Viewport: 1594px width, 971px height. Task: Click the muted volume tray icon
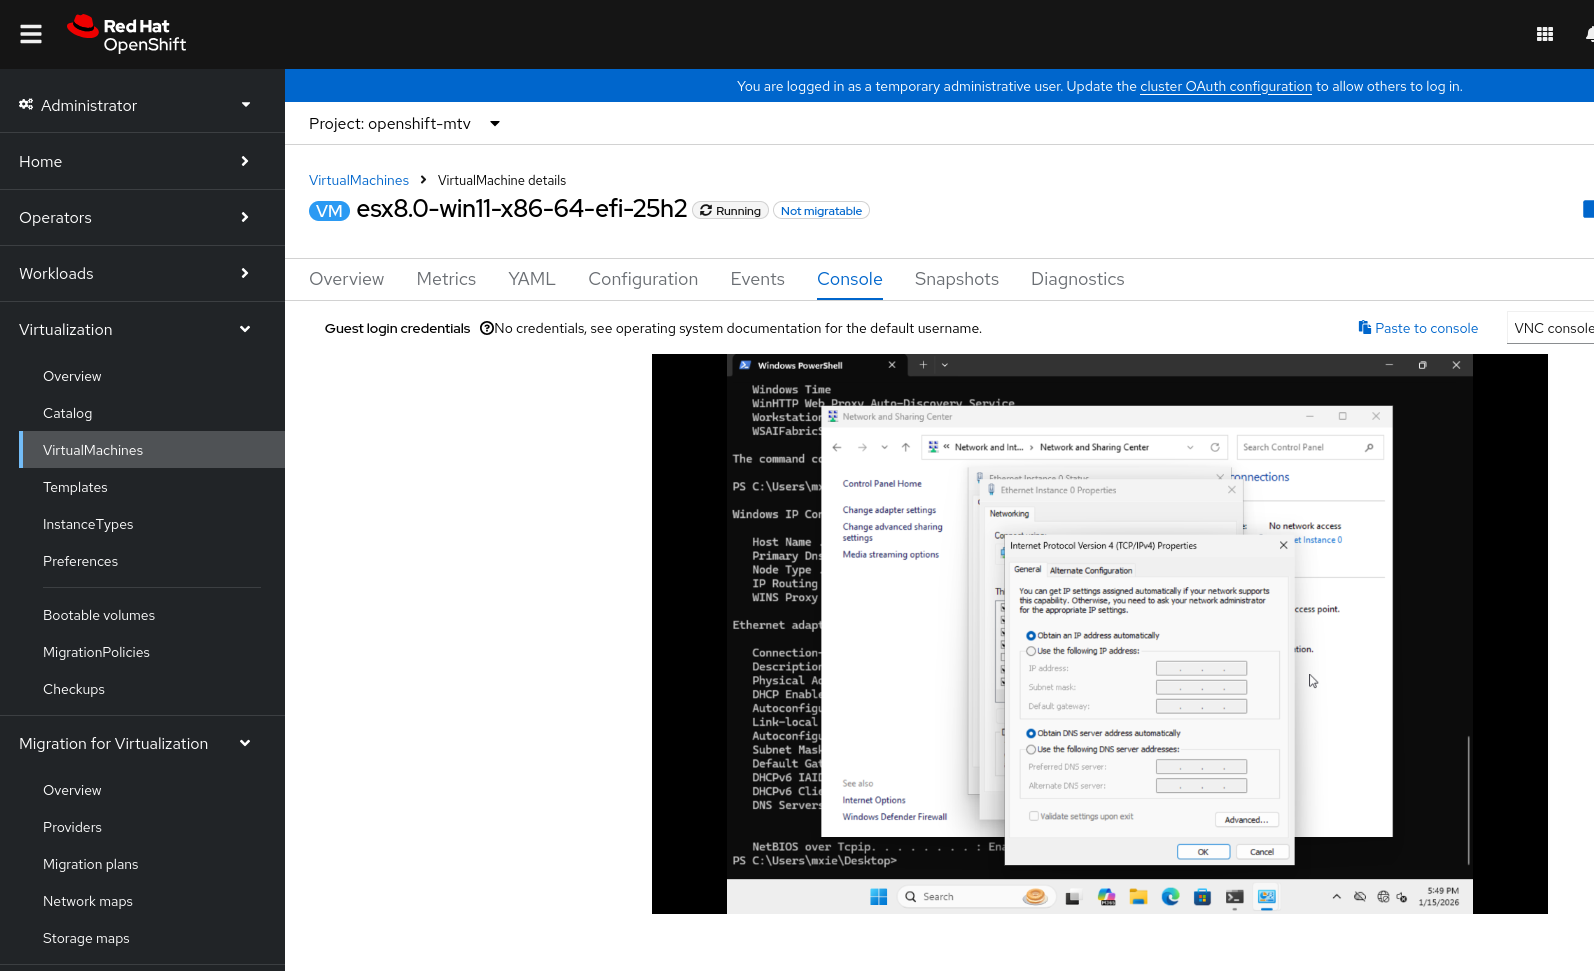coord(1402,897)
